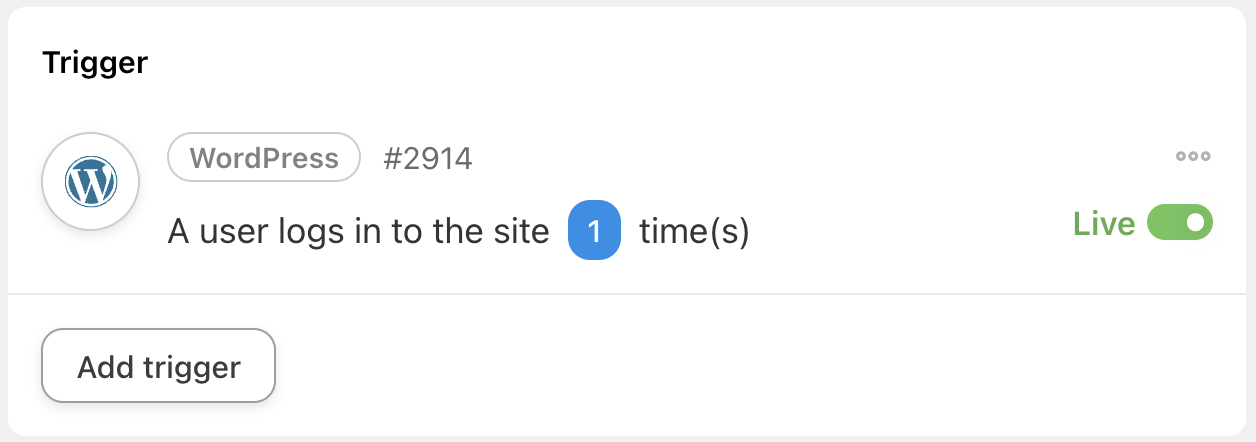
Task: Click the trigger ID #2914
Action: click(427, 158)
